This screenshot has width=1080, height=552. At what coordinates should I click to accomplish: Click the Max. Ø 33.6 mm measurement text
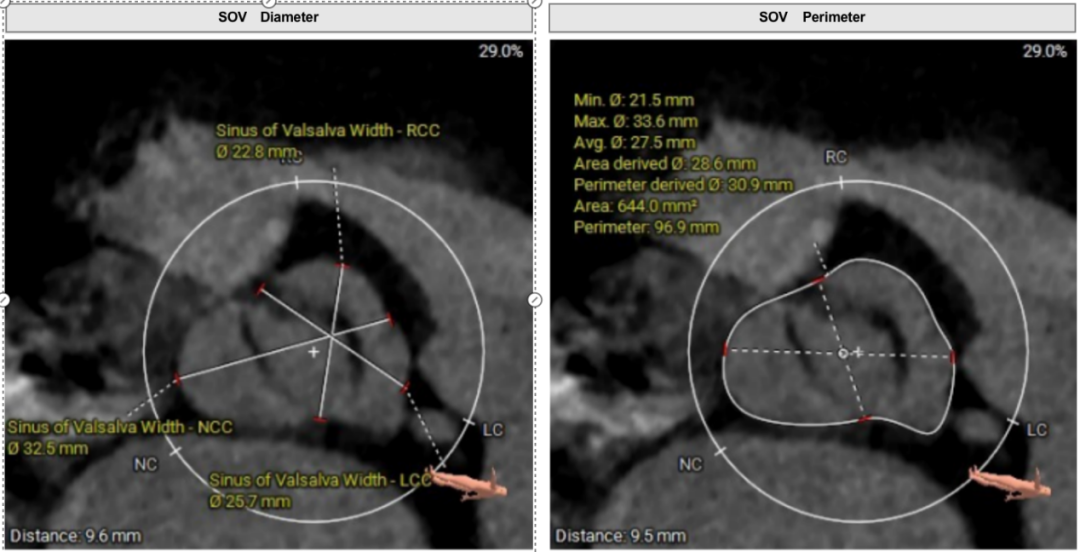[x=634, y=121]
